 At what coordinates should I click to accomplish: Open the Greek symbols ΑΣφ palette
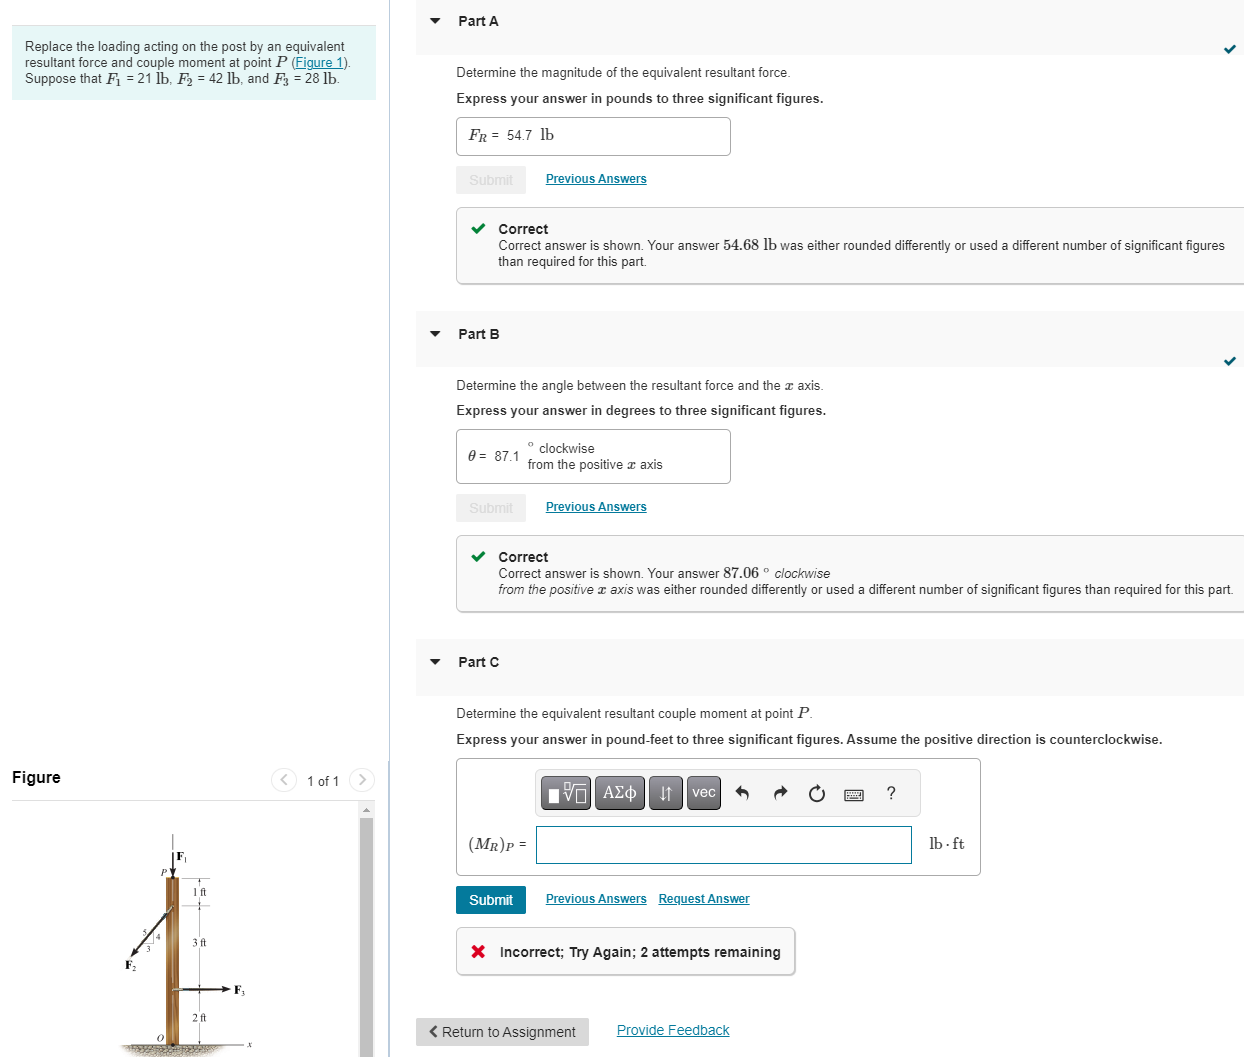pos(619,792)
